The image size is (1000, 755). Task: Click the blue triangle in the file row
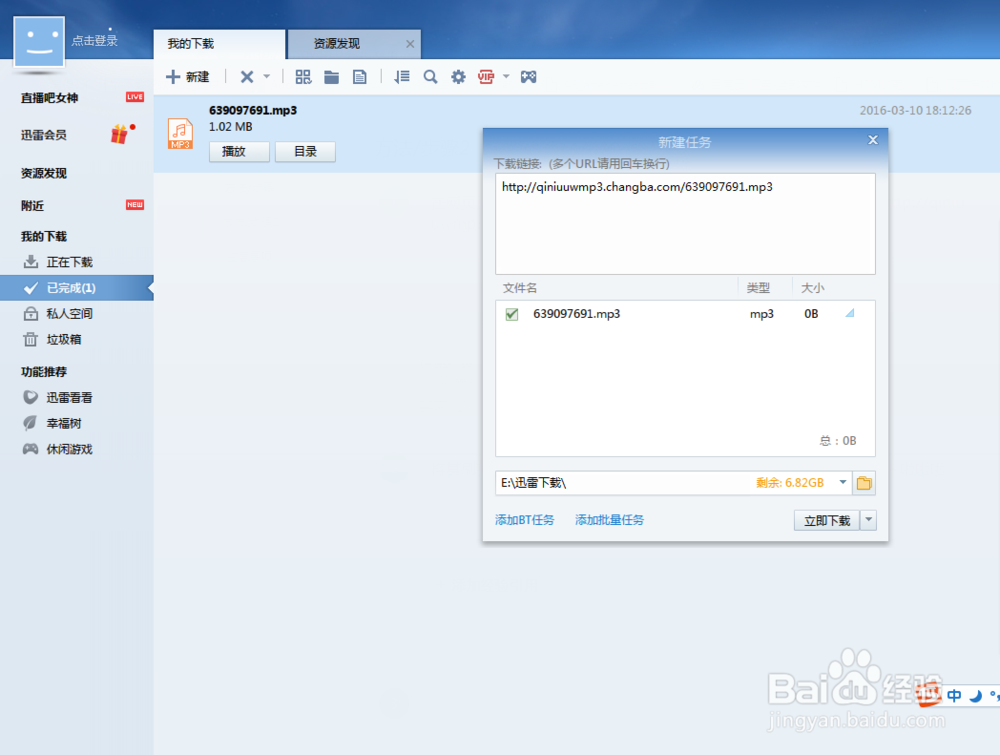tap(850, 313)
